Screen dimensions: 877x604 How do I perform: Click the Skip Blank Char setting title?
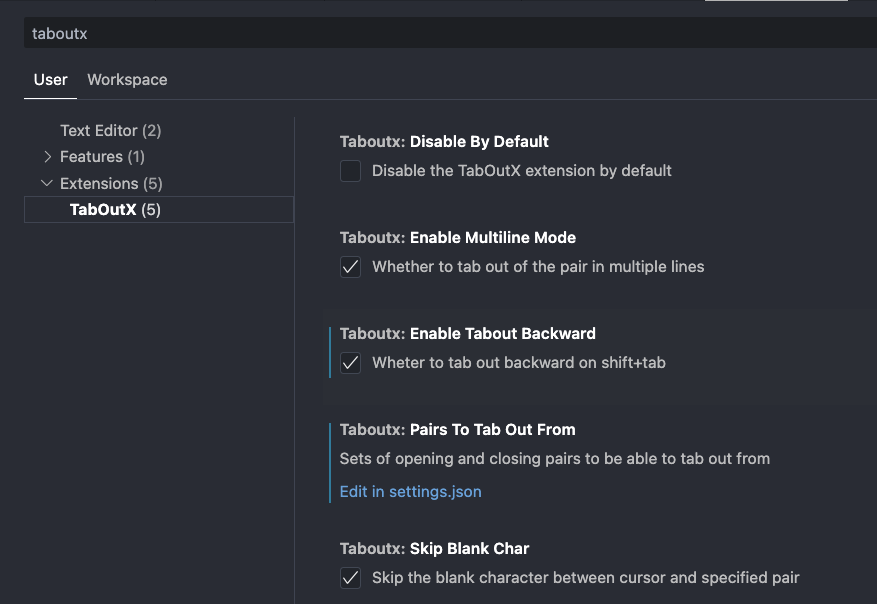(x=434, y=549)
